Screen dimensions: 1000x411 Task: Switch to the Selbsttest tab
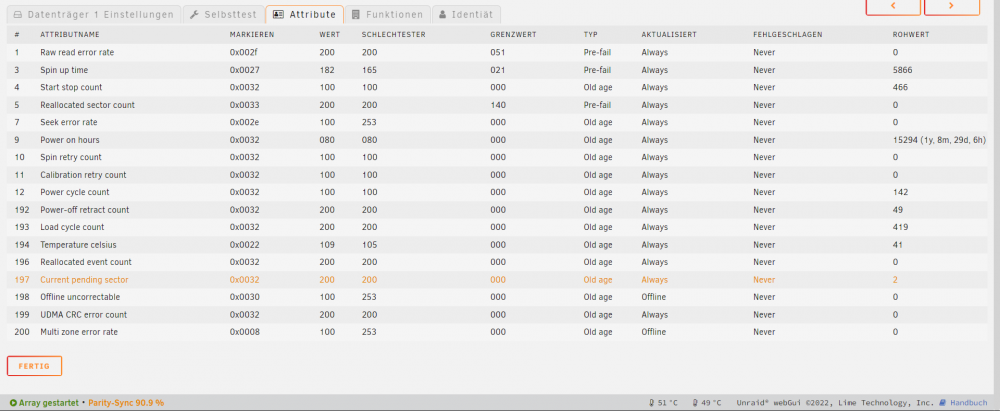[223, 14]
